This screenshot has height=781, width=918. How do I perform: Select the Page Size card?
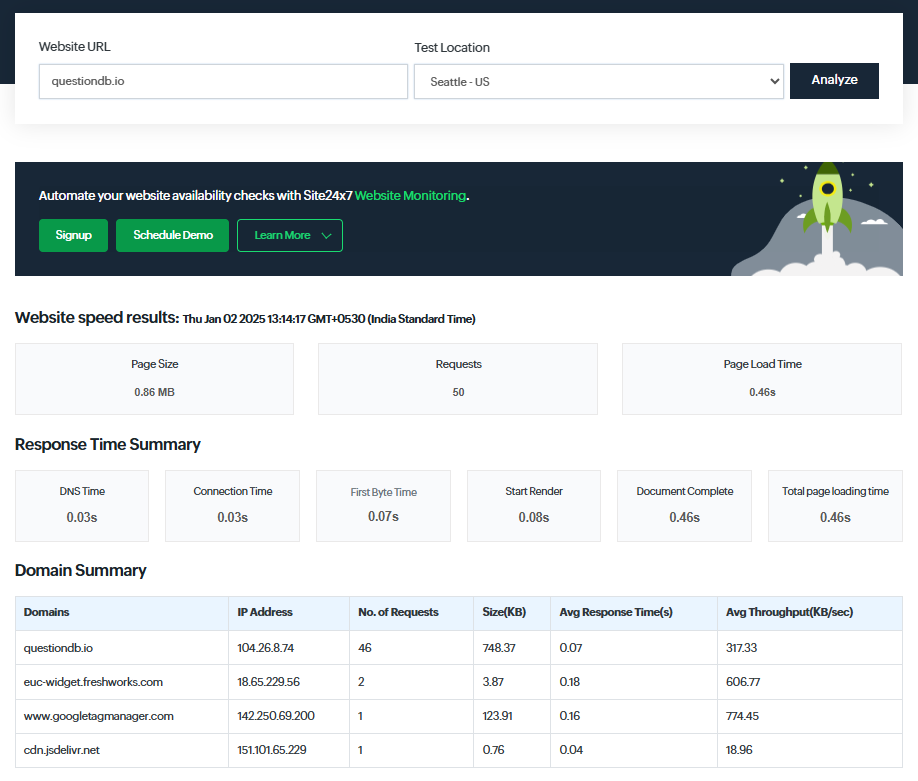point(155,379)
